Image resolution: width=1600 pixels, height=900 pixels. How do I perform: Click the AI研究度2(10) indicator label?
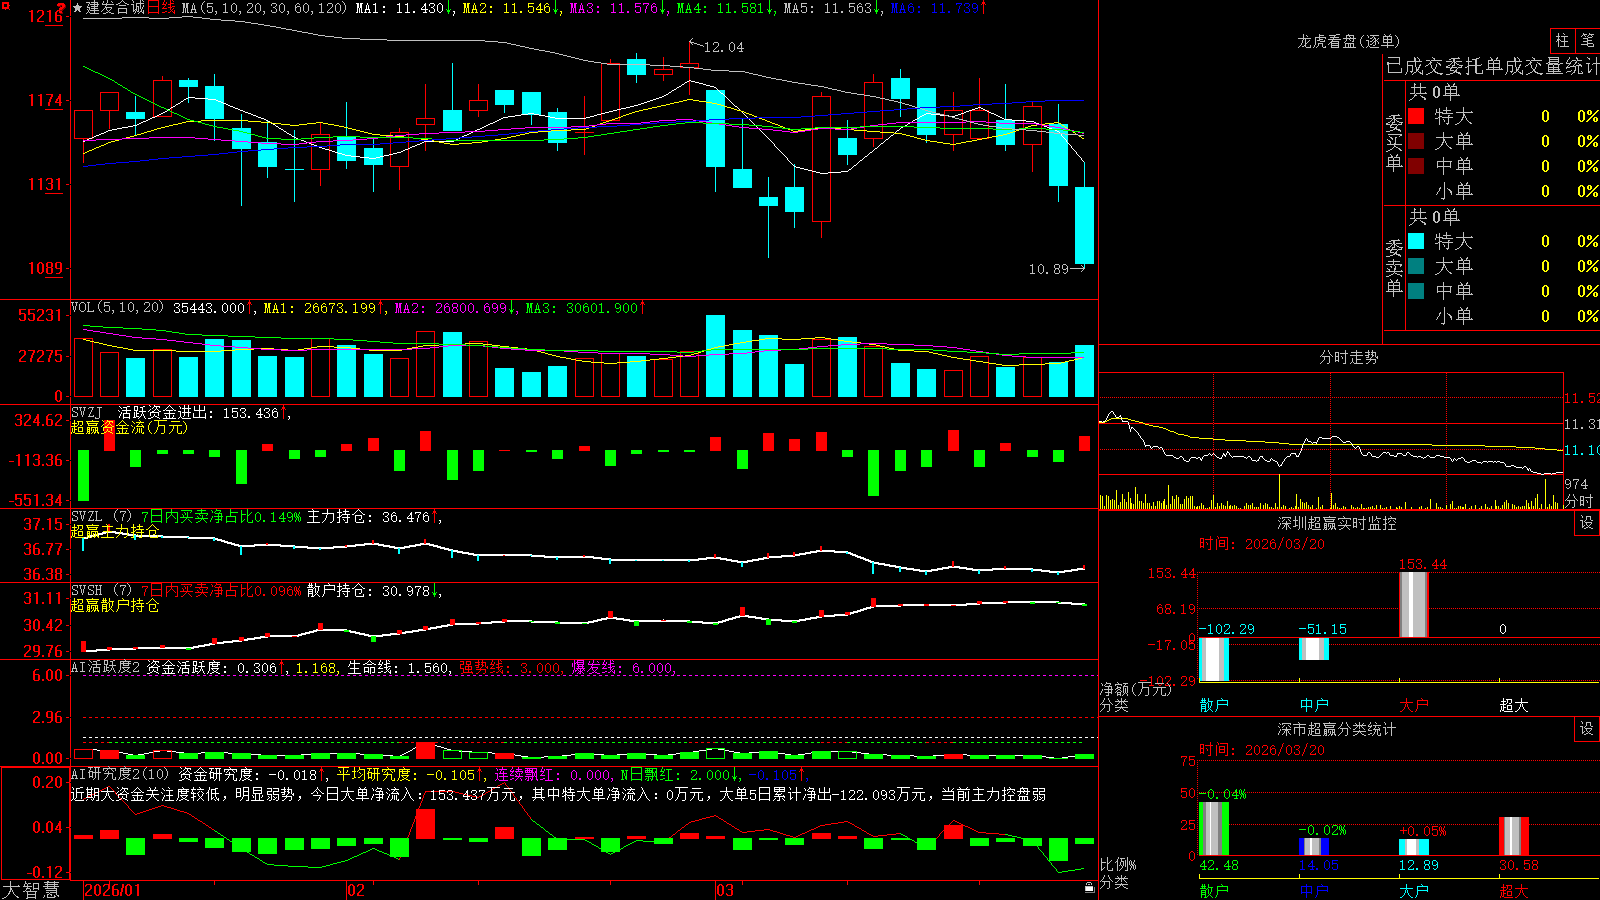click(x=120, y=774)
